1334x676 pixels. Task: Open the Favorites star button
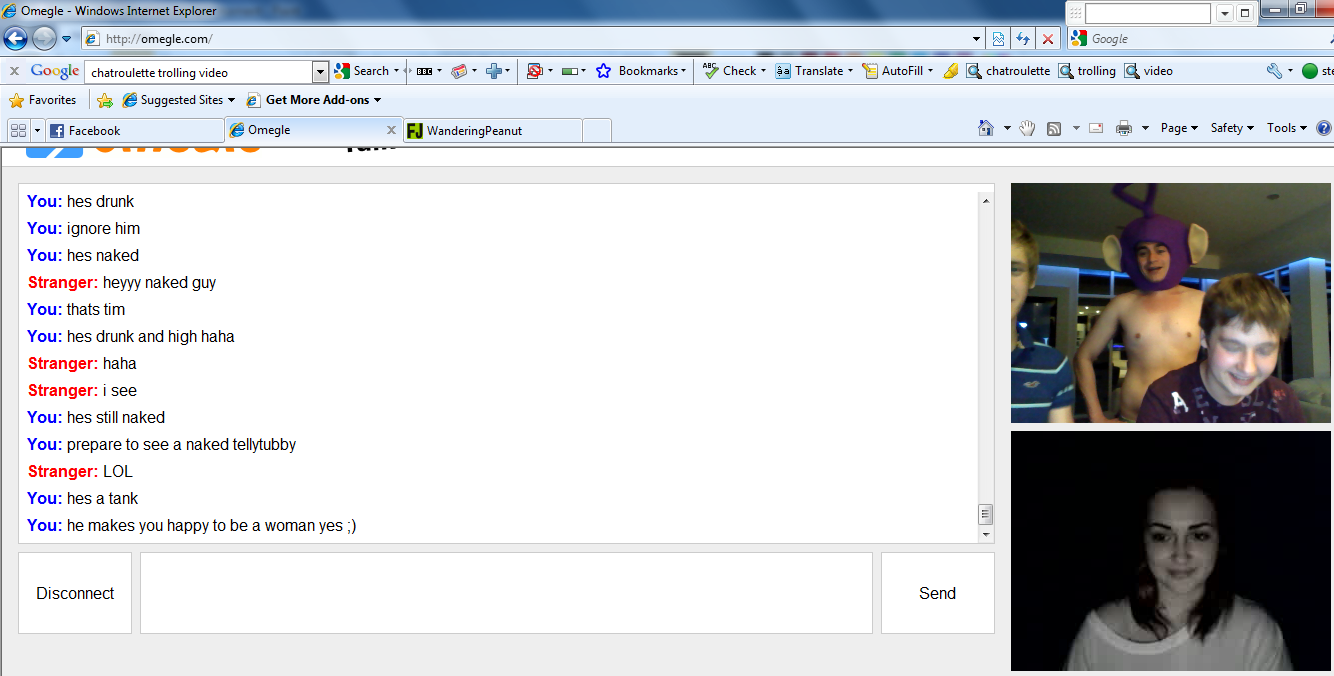[43, 100]
